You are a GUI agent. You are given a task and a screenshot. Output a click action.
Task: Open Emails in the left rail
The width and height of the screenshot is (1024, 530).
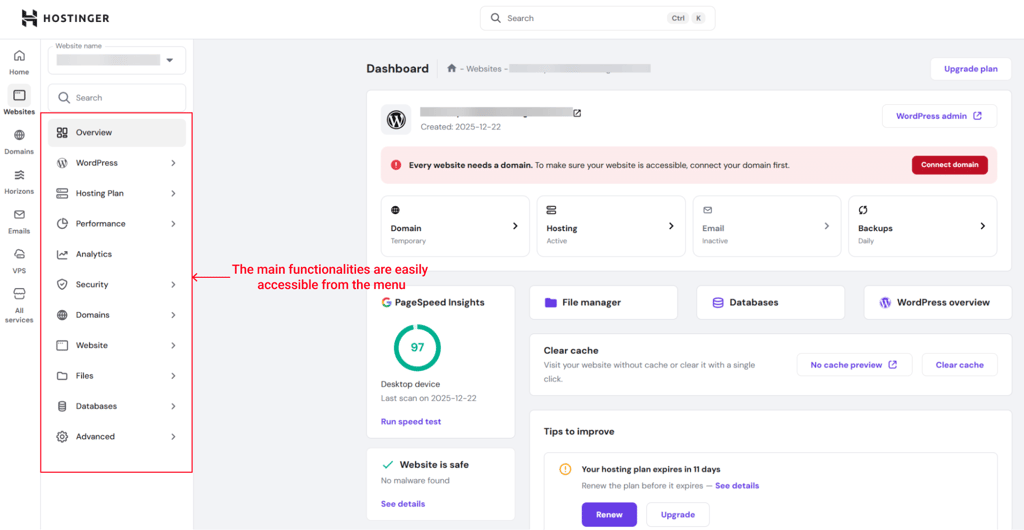(19, 221)
